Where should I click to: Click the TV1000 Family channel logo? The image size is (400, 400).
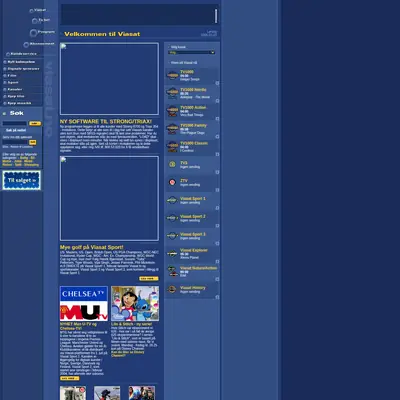pyautogui.click(x=172, y=128)
